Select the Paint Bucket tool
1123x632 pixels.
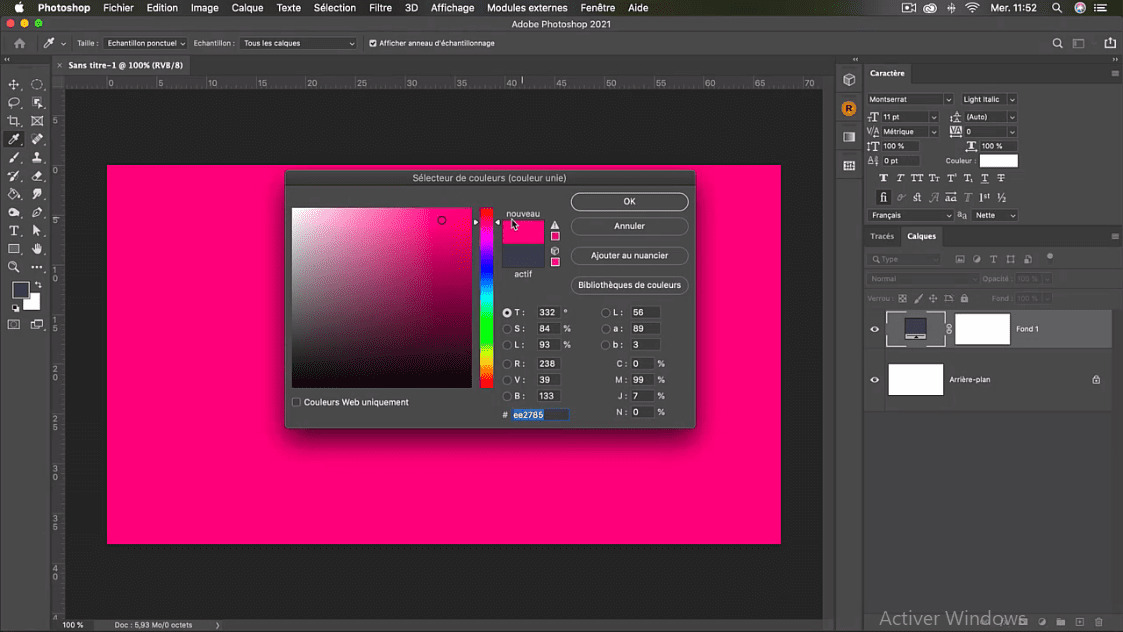click(x=14, y=194)
